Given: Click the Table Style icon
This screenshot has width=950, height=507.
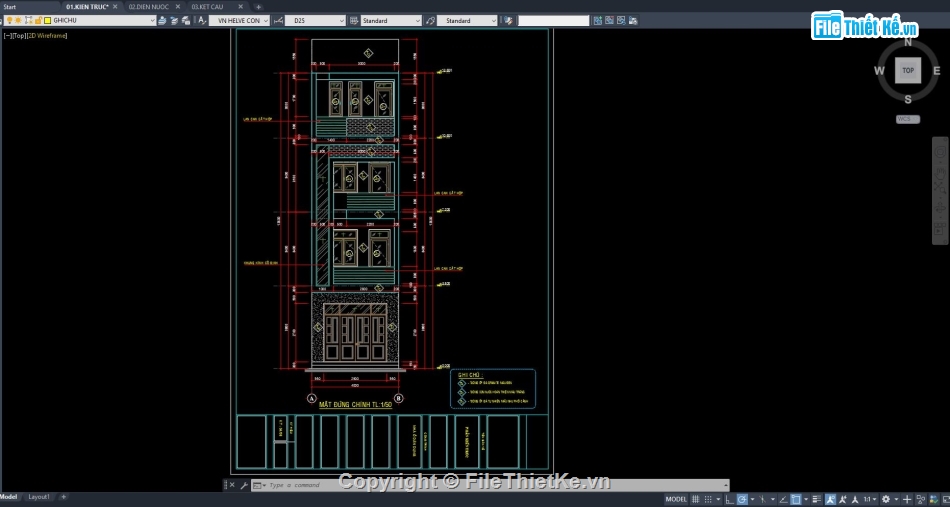Looking at the screenshot, I should click(354, 20).
